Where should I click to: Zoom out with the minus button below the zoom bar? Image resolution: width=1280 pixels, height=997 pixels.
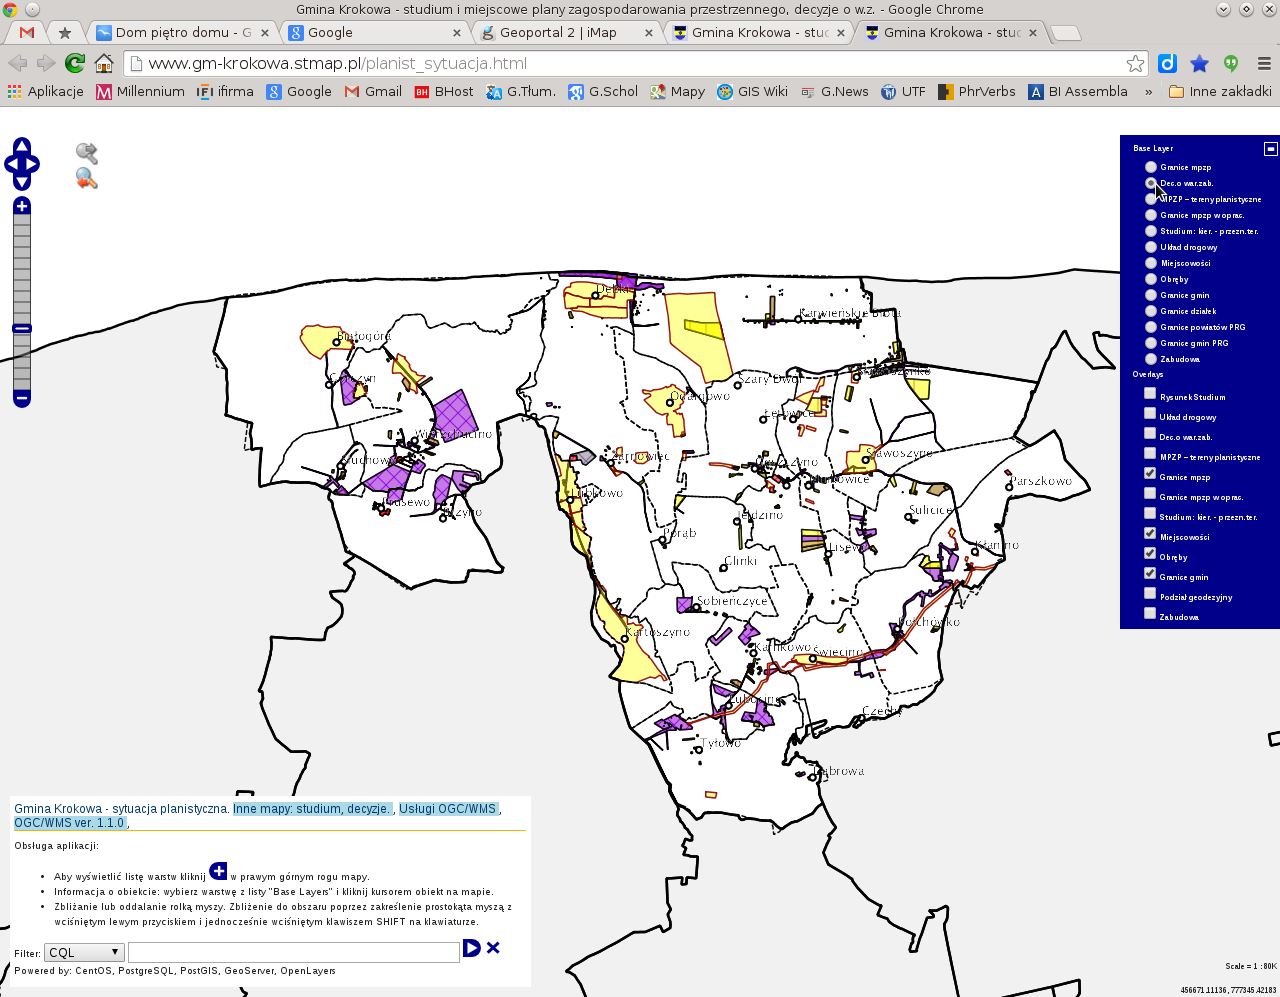pyautogui.click(x=22, y=398)
